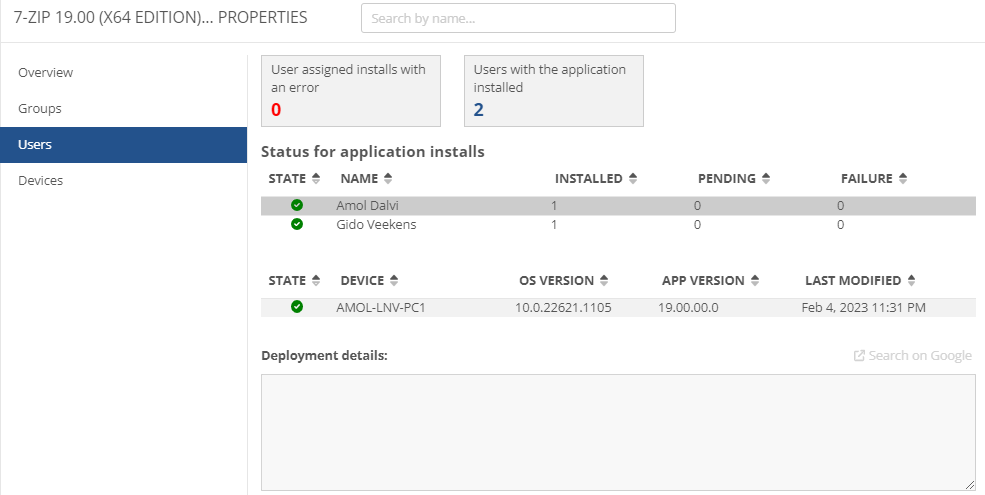The height and width of the screenshot is (495, 985).
Task: Sort users table by NAME column arrows
Action: point(388,178)
